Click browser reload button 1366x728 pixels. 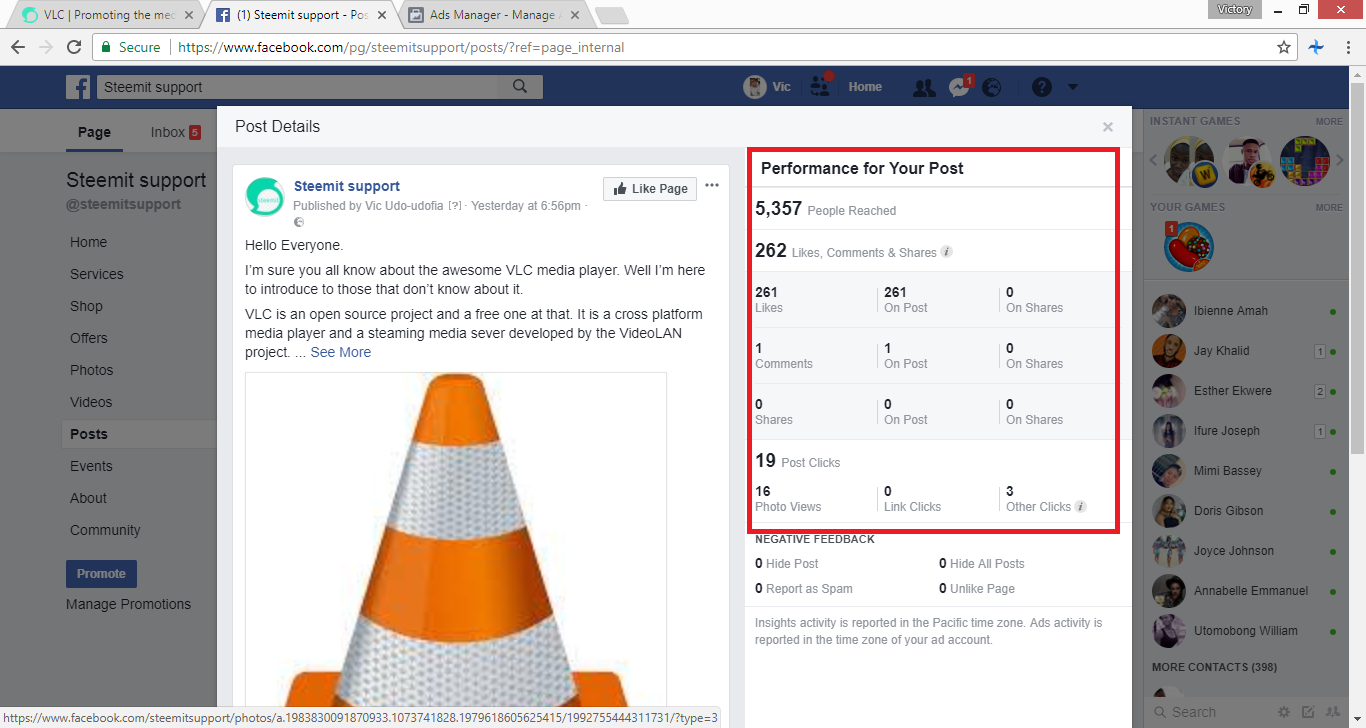pyautogui.click(x=74, y=47)
